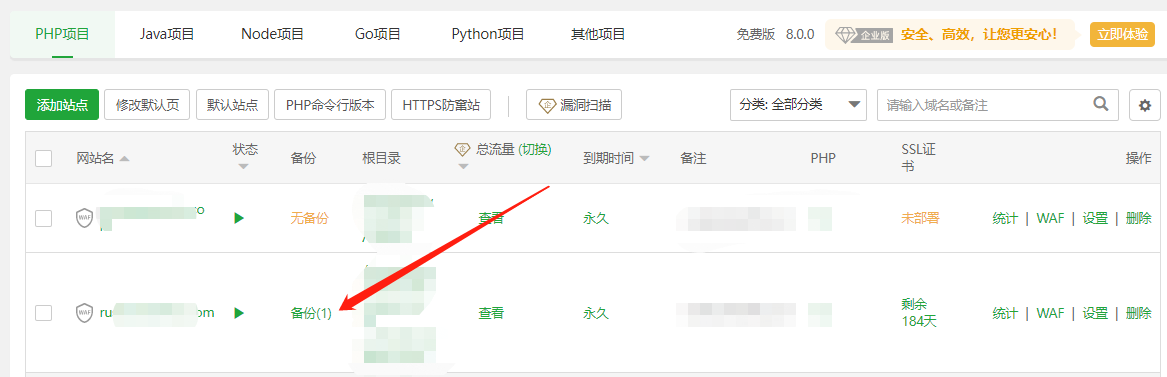Click 删除 for second site row
Viewport: 1167px width, 377px height.
pyautogui.click(x=1139, y=313)
